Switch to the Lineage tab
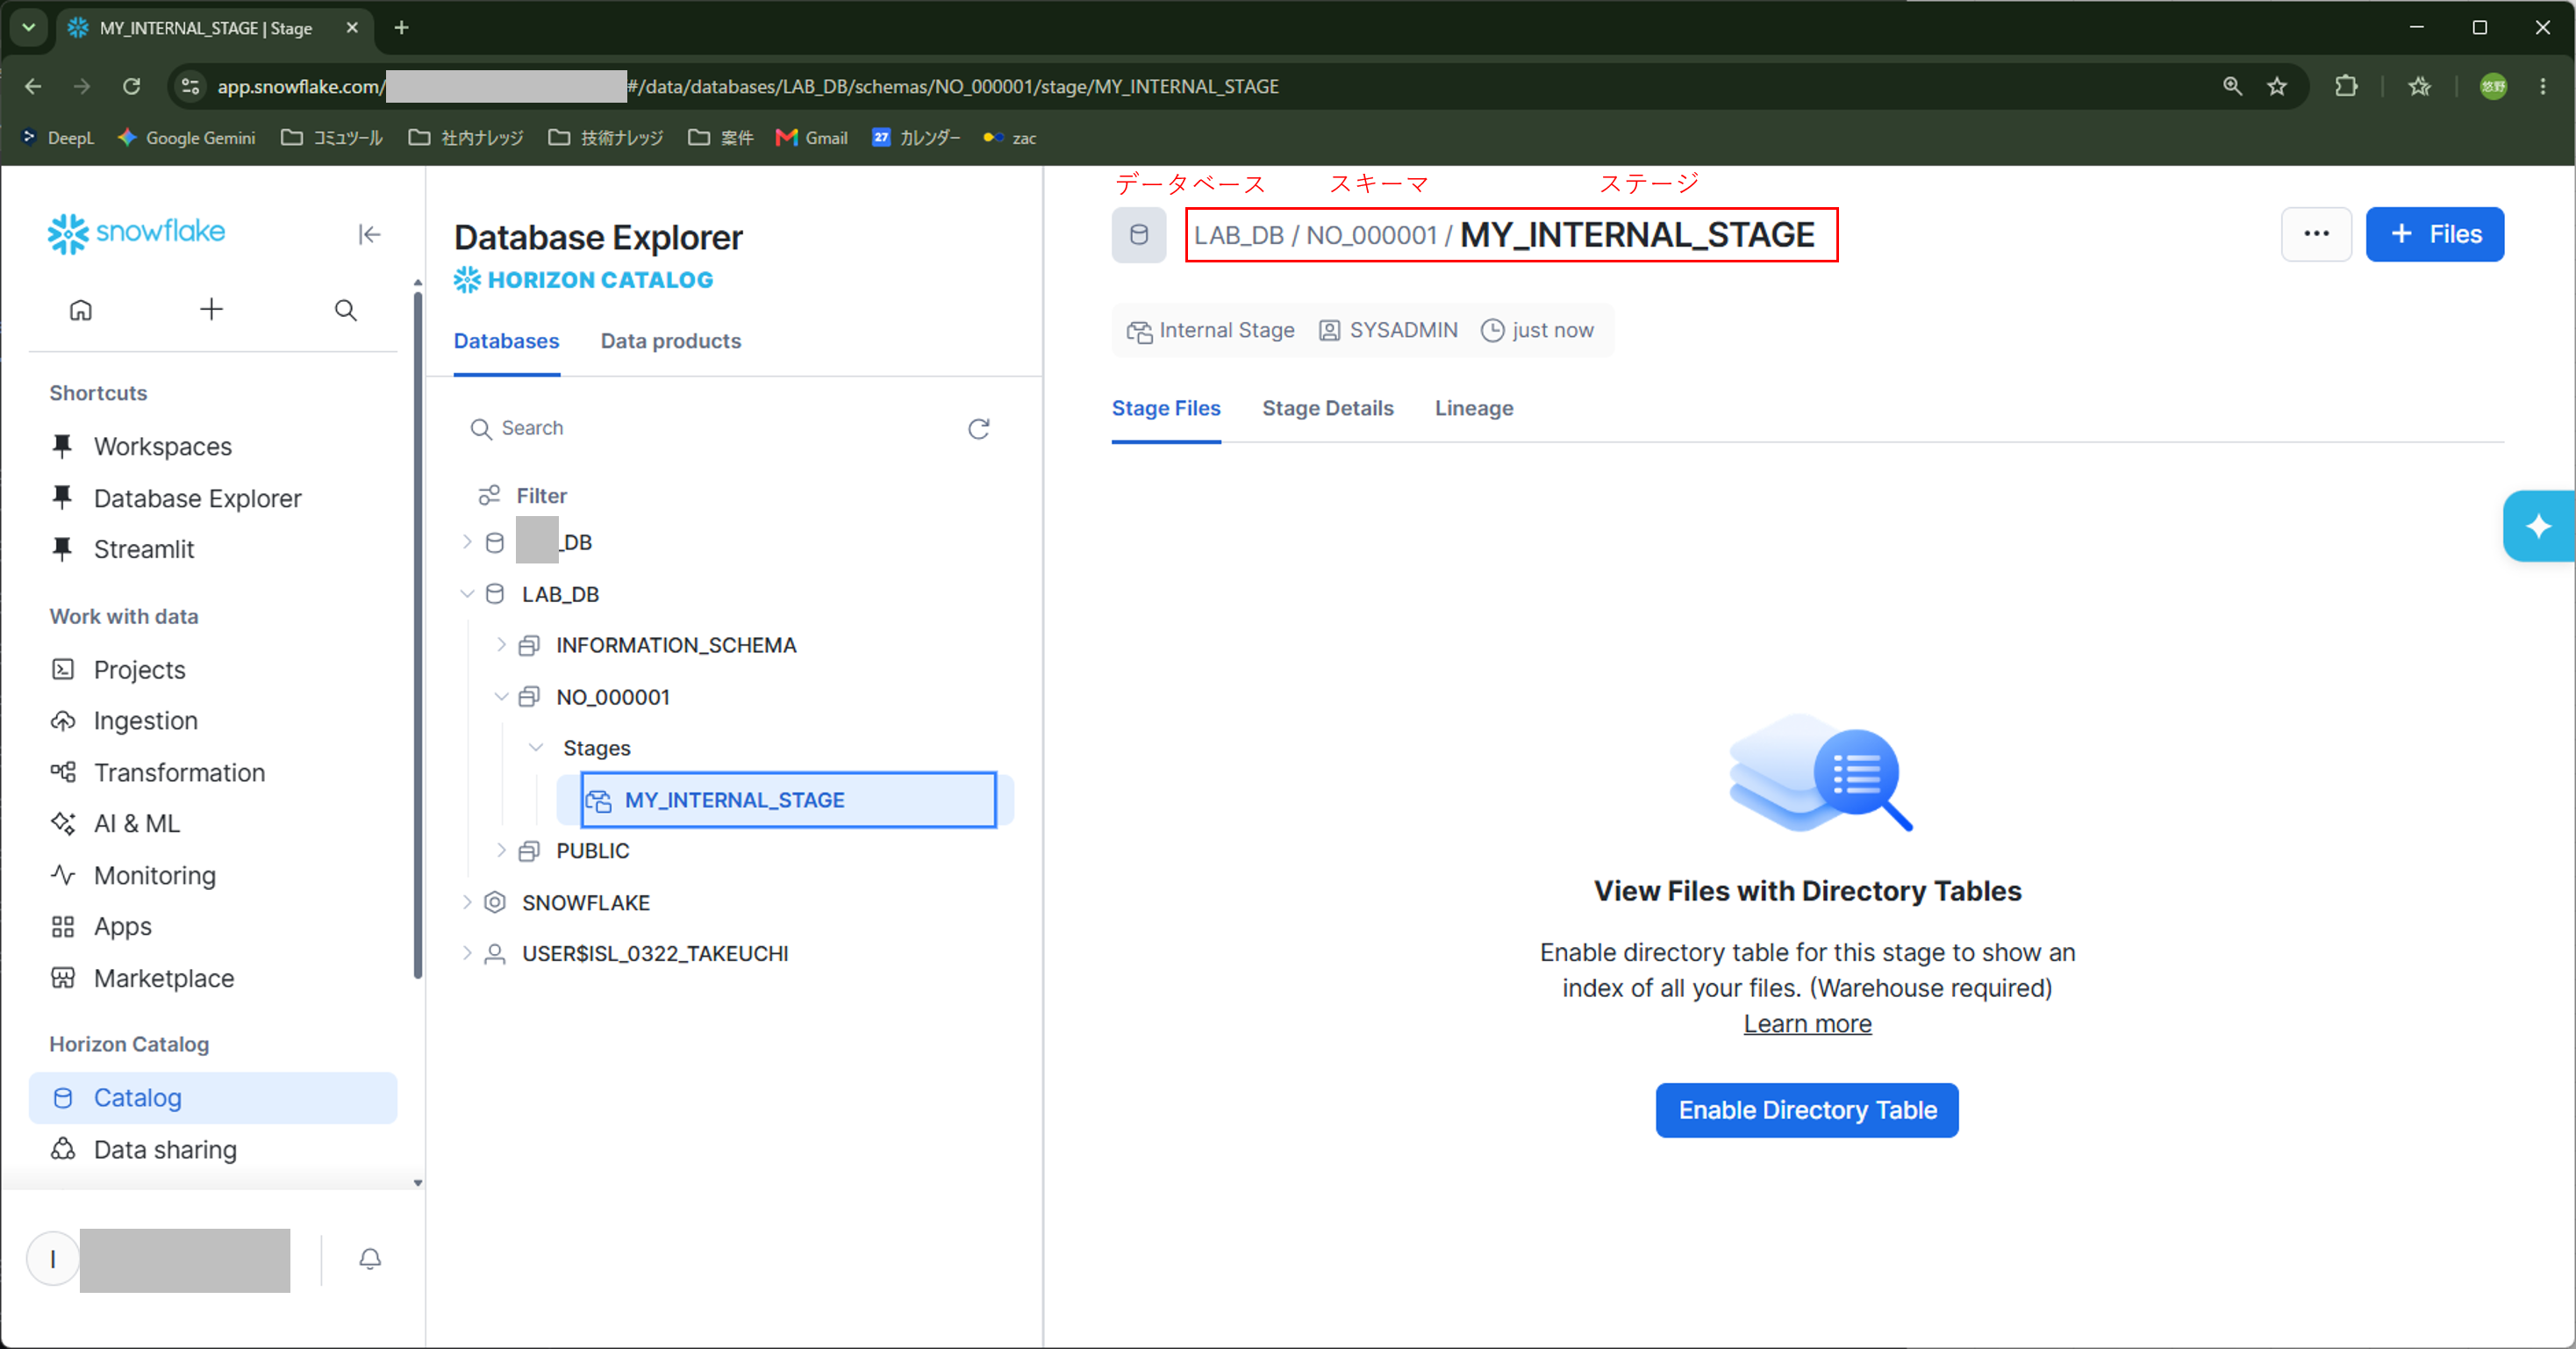Image resolution: width=2576 pixels, height=1349 pixels. coord(1473,408)
